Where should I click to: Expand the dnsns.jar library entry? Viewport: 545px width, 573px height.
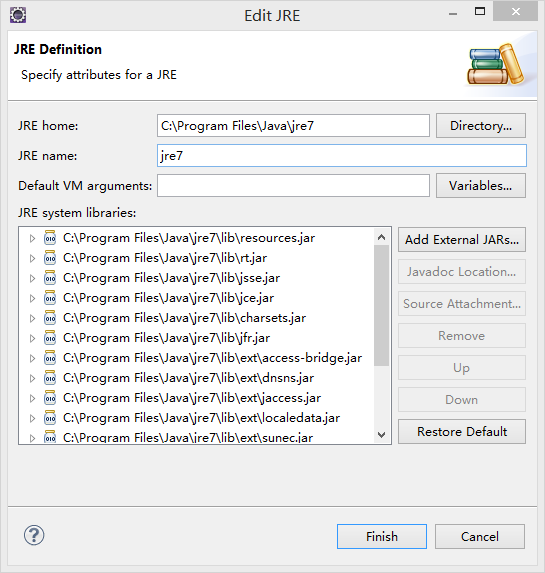pyautogui.click(x=32, y=379)
